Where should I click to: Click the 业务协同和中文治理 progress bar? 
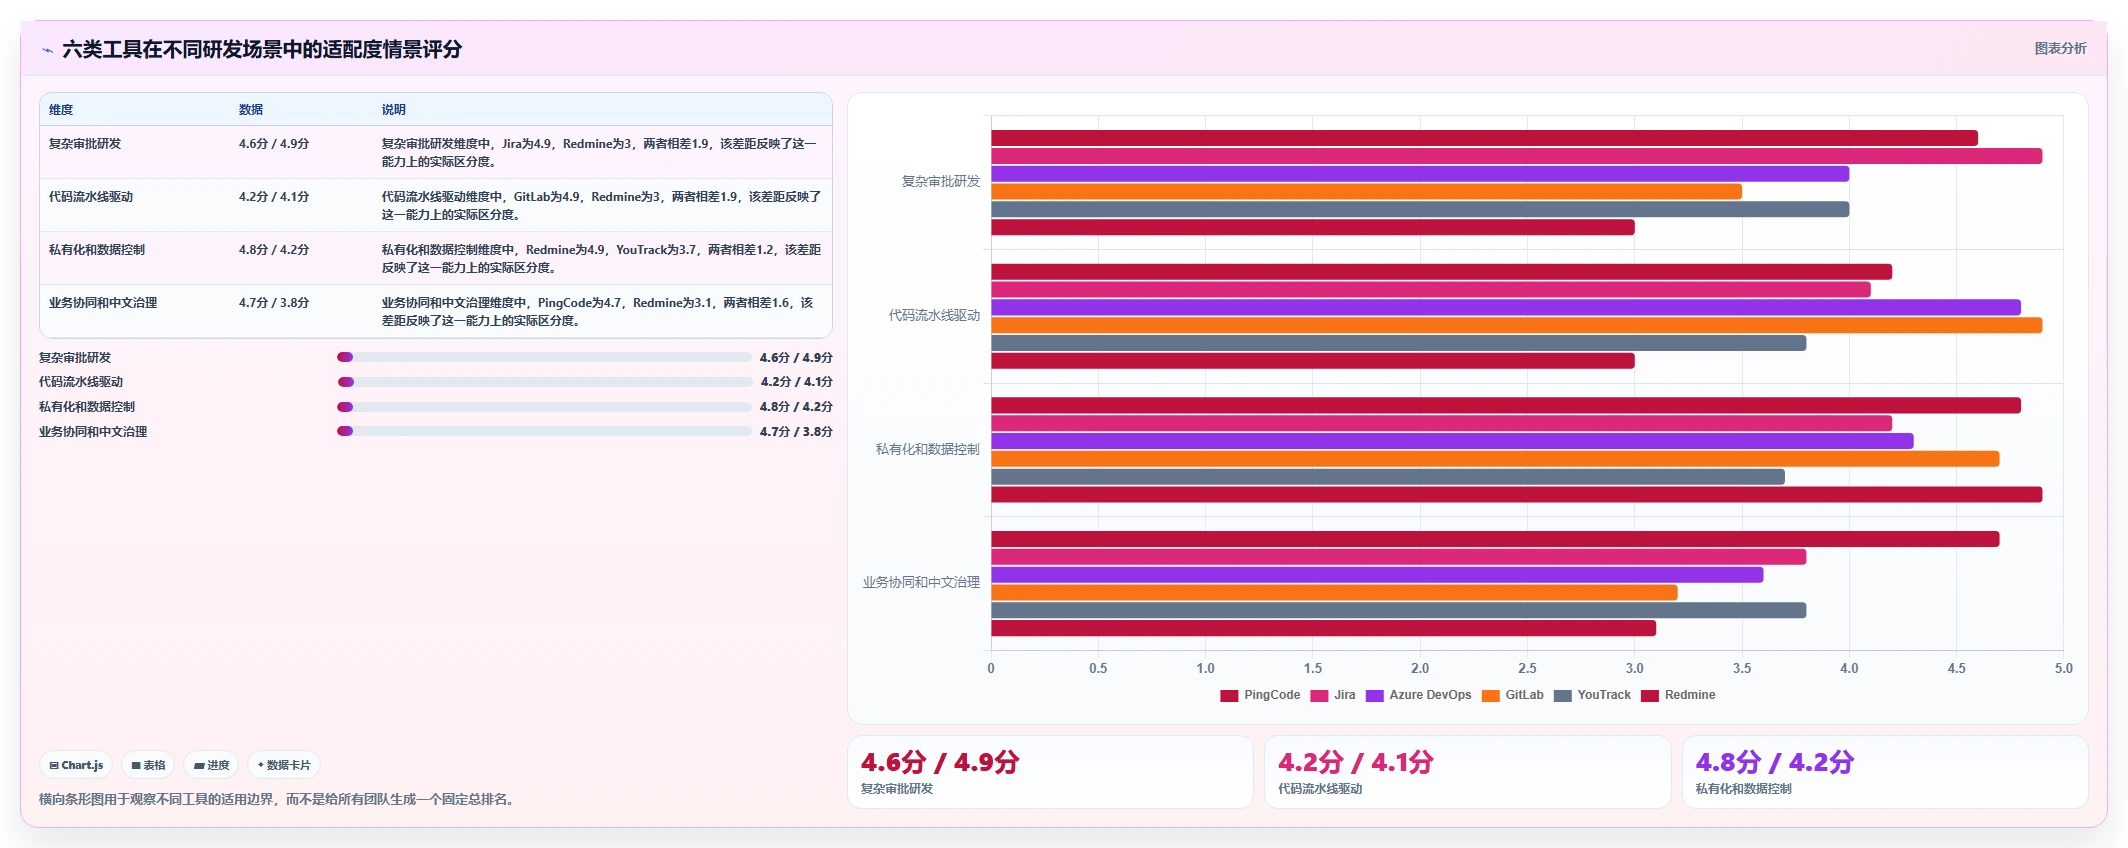tap(544, 431)
